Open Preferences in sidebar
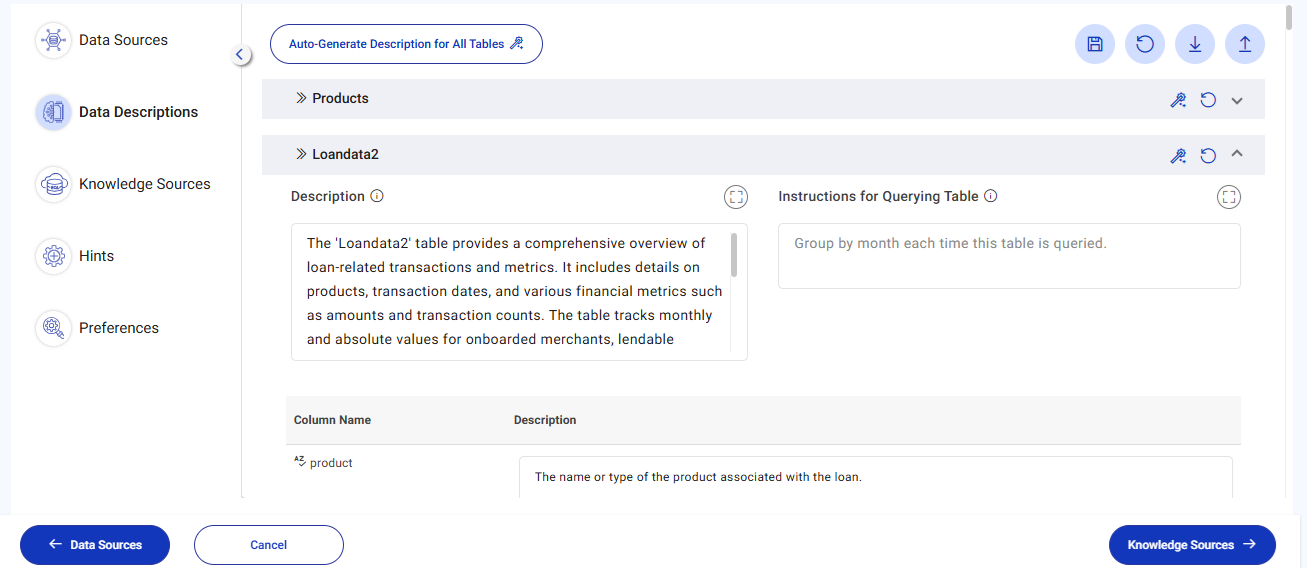1307x573 pixels. pos(118,328)
